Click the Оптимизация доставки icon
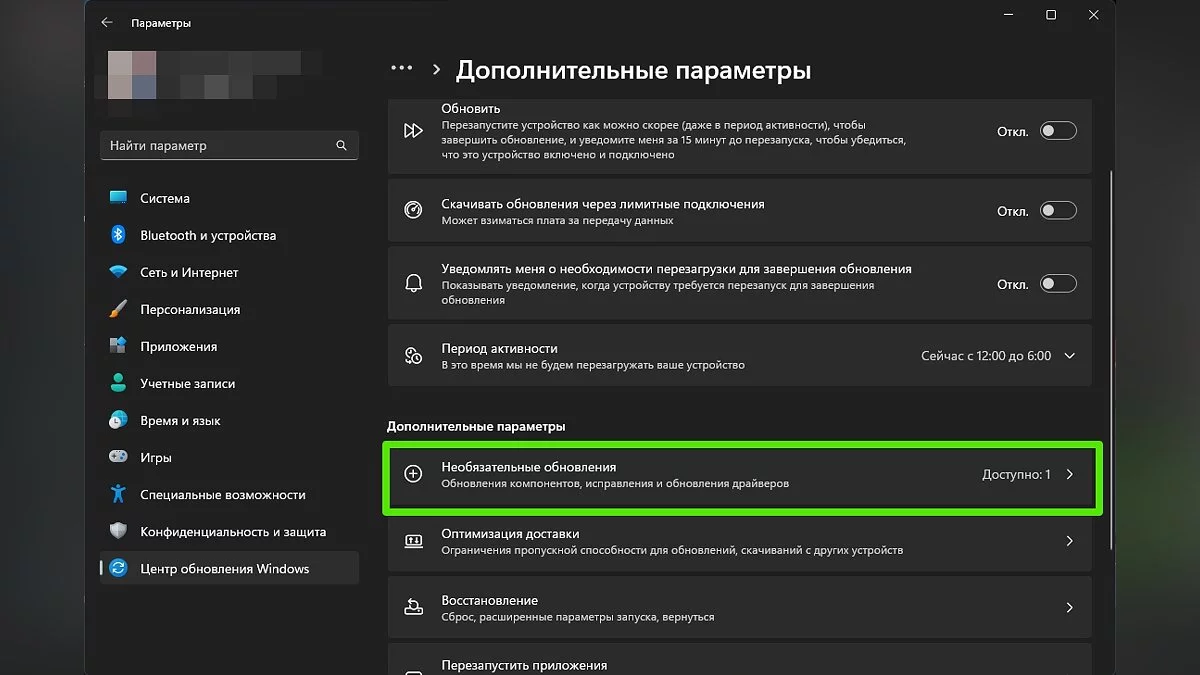 pos(413,541)
